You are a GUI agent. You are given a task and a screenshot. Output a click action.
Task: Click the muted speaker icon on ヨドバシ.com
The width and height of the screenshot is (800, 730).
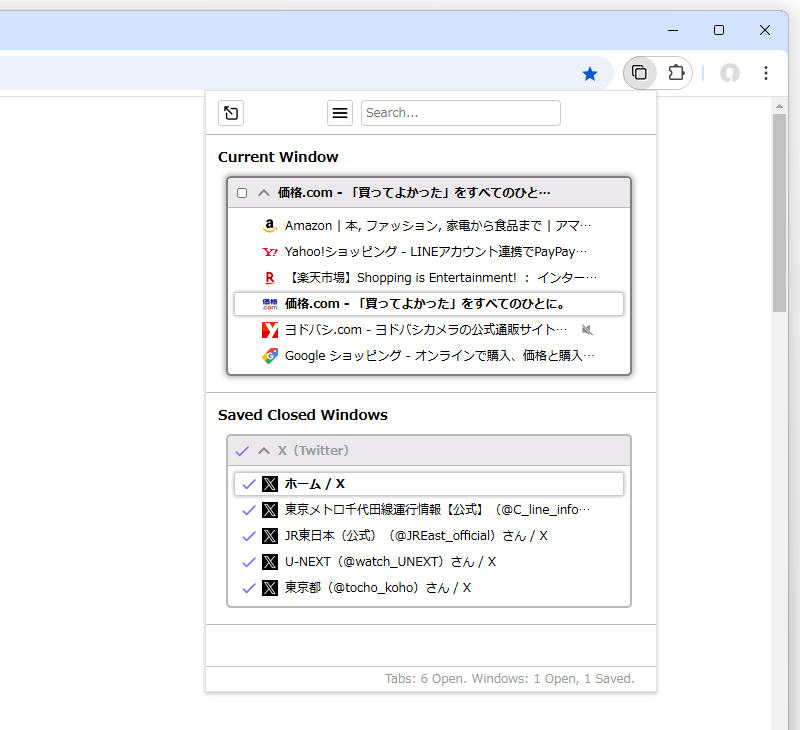point(587,330)
